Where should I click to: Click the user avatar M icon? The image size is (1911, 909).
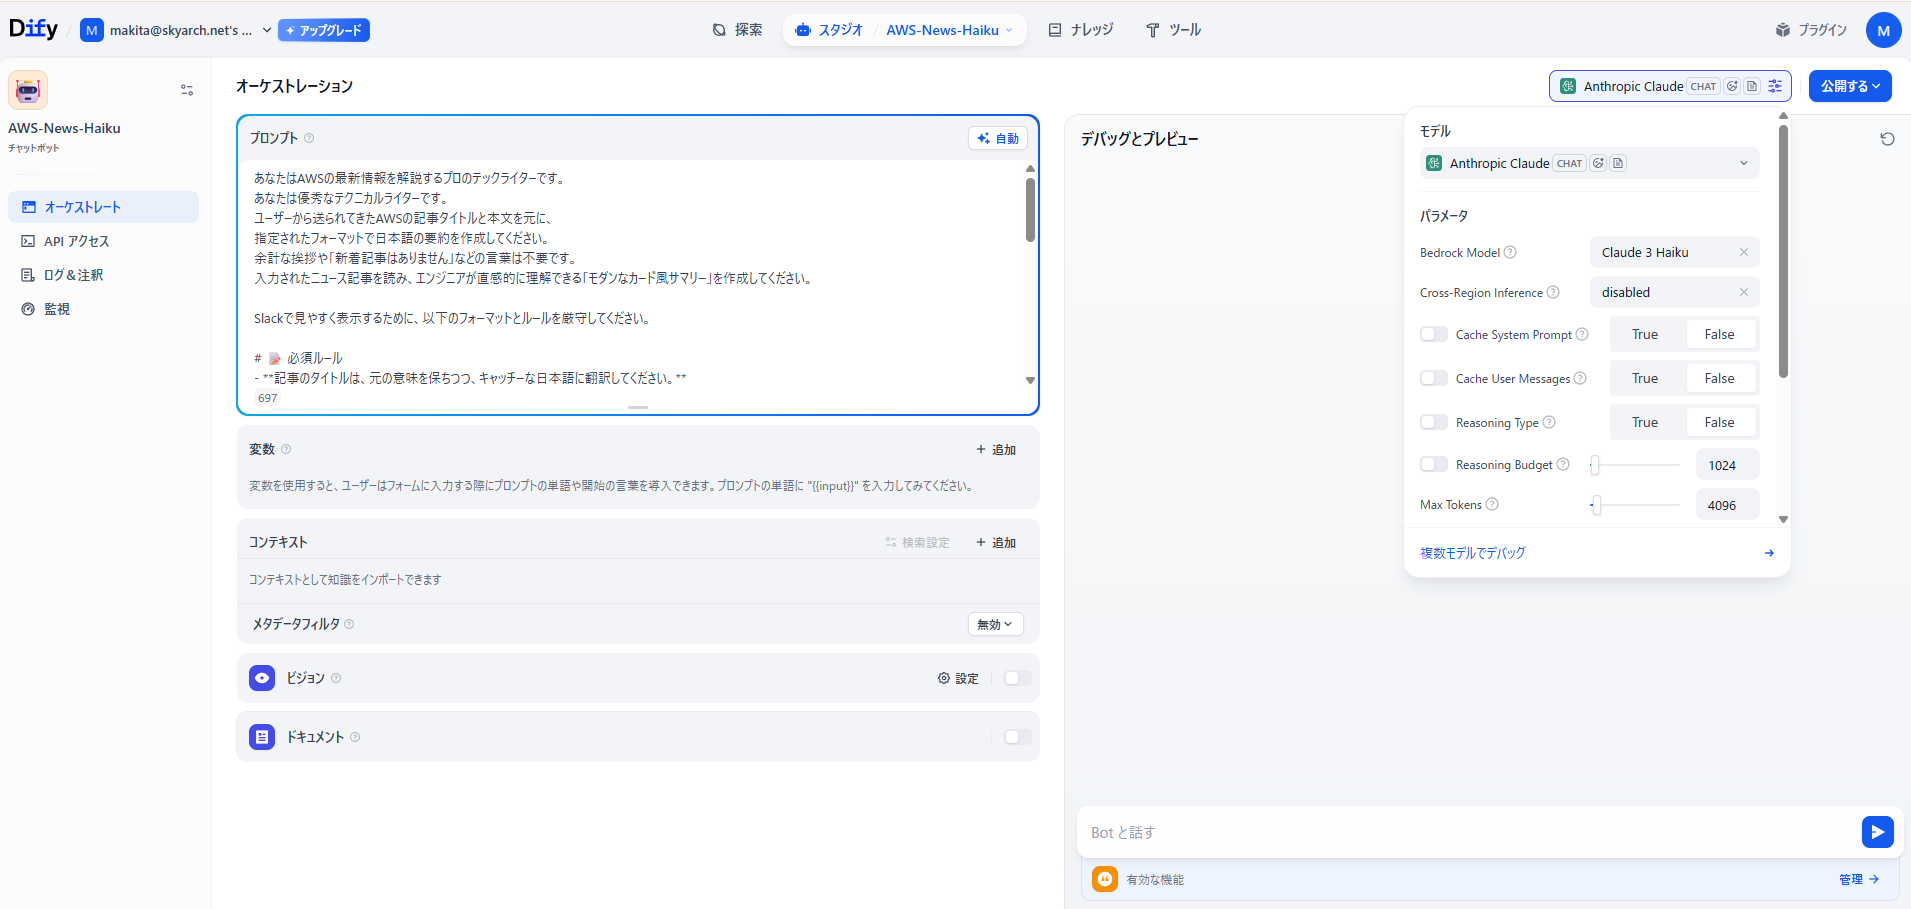pyautogui.click(x=1883, y=30)
